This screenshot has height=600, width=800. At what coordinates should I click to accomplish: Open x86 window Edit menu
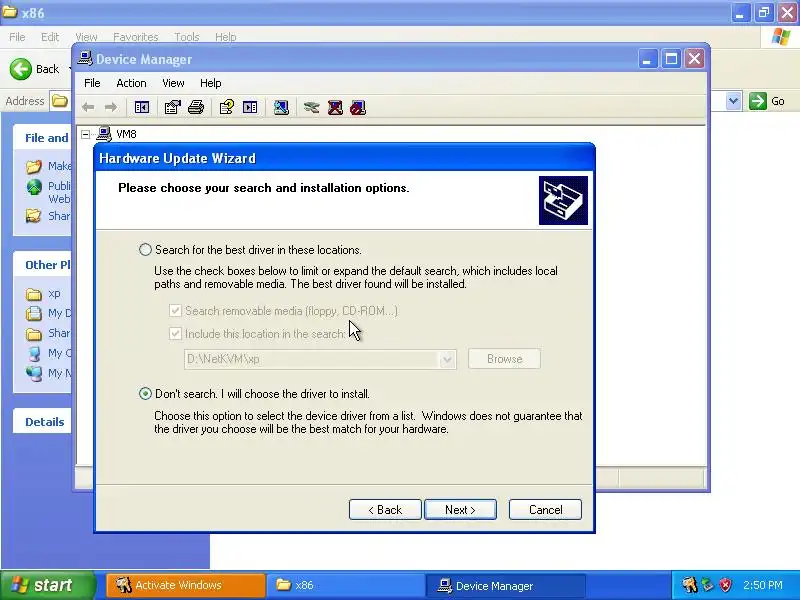pyautogui.click(x=49, y=37)
